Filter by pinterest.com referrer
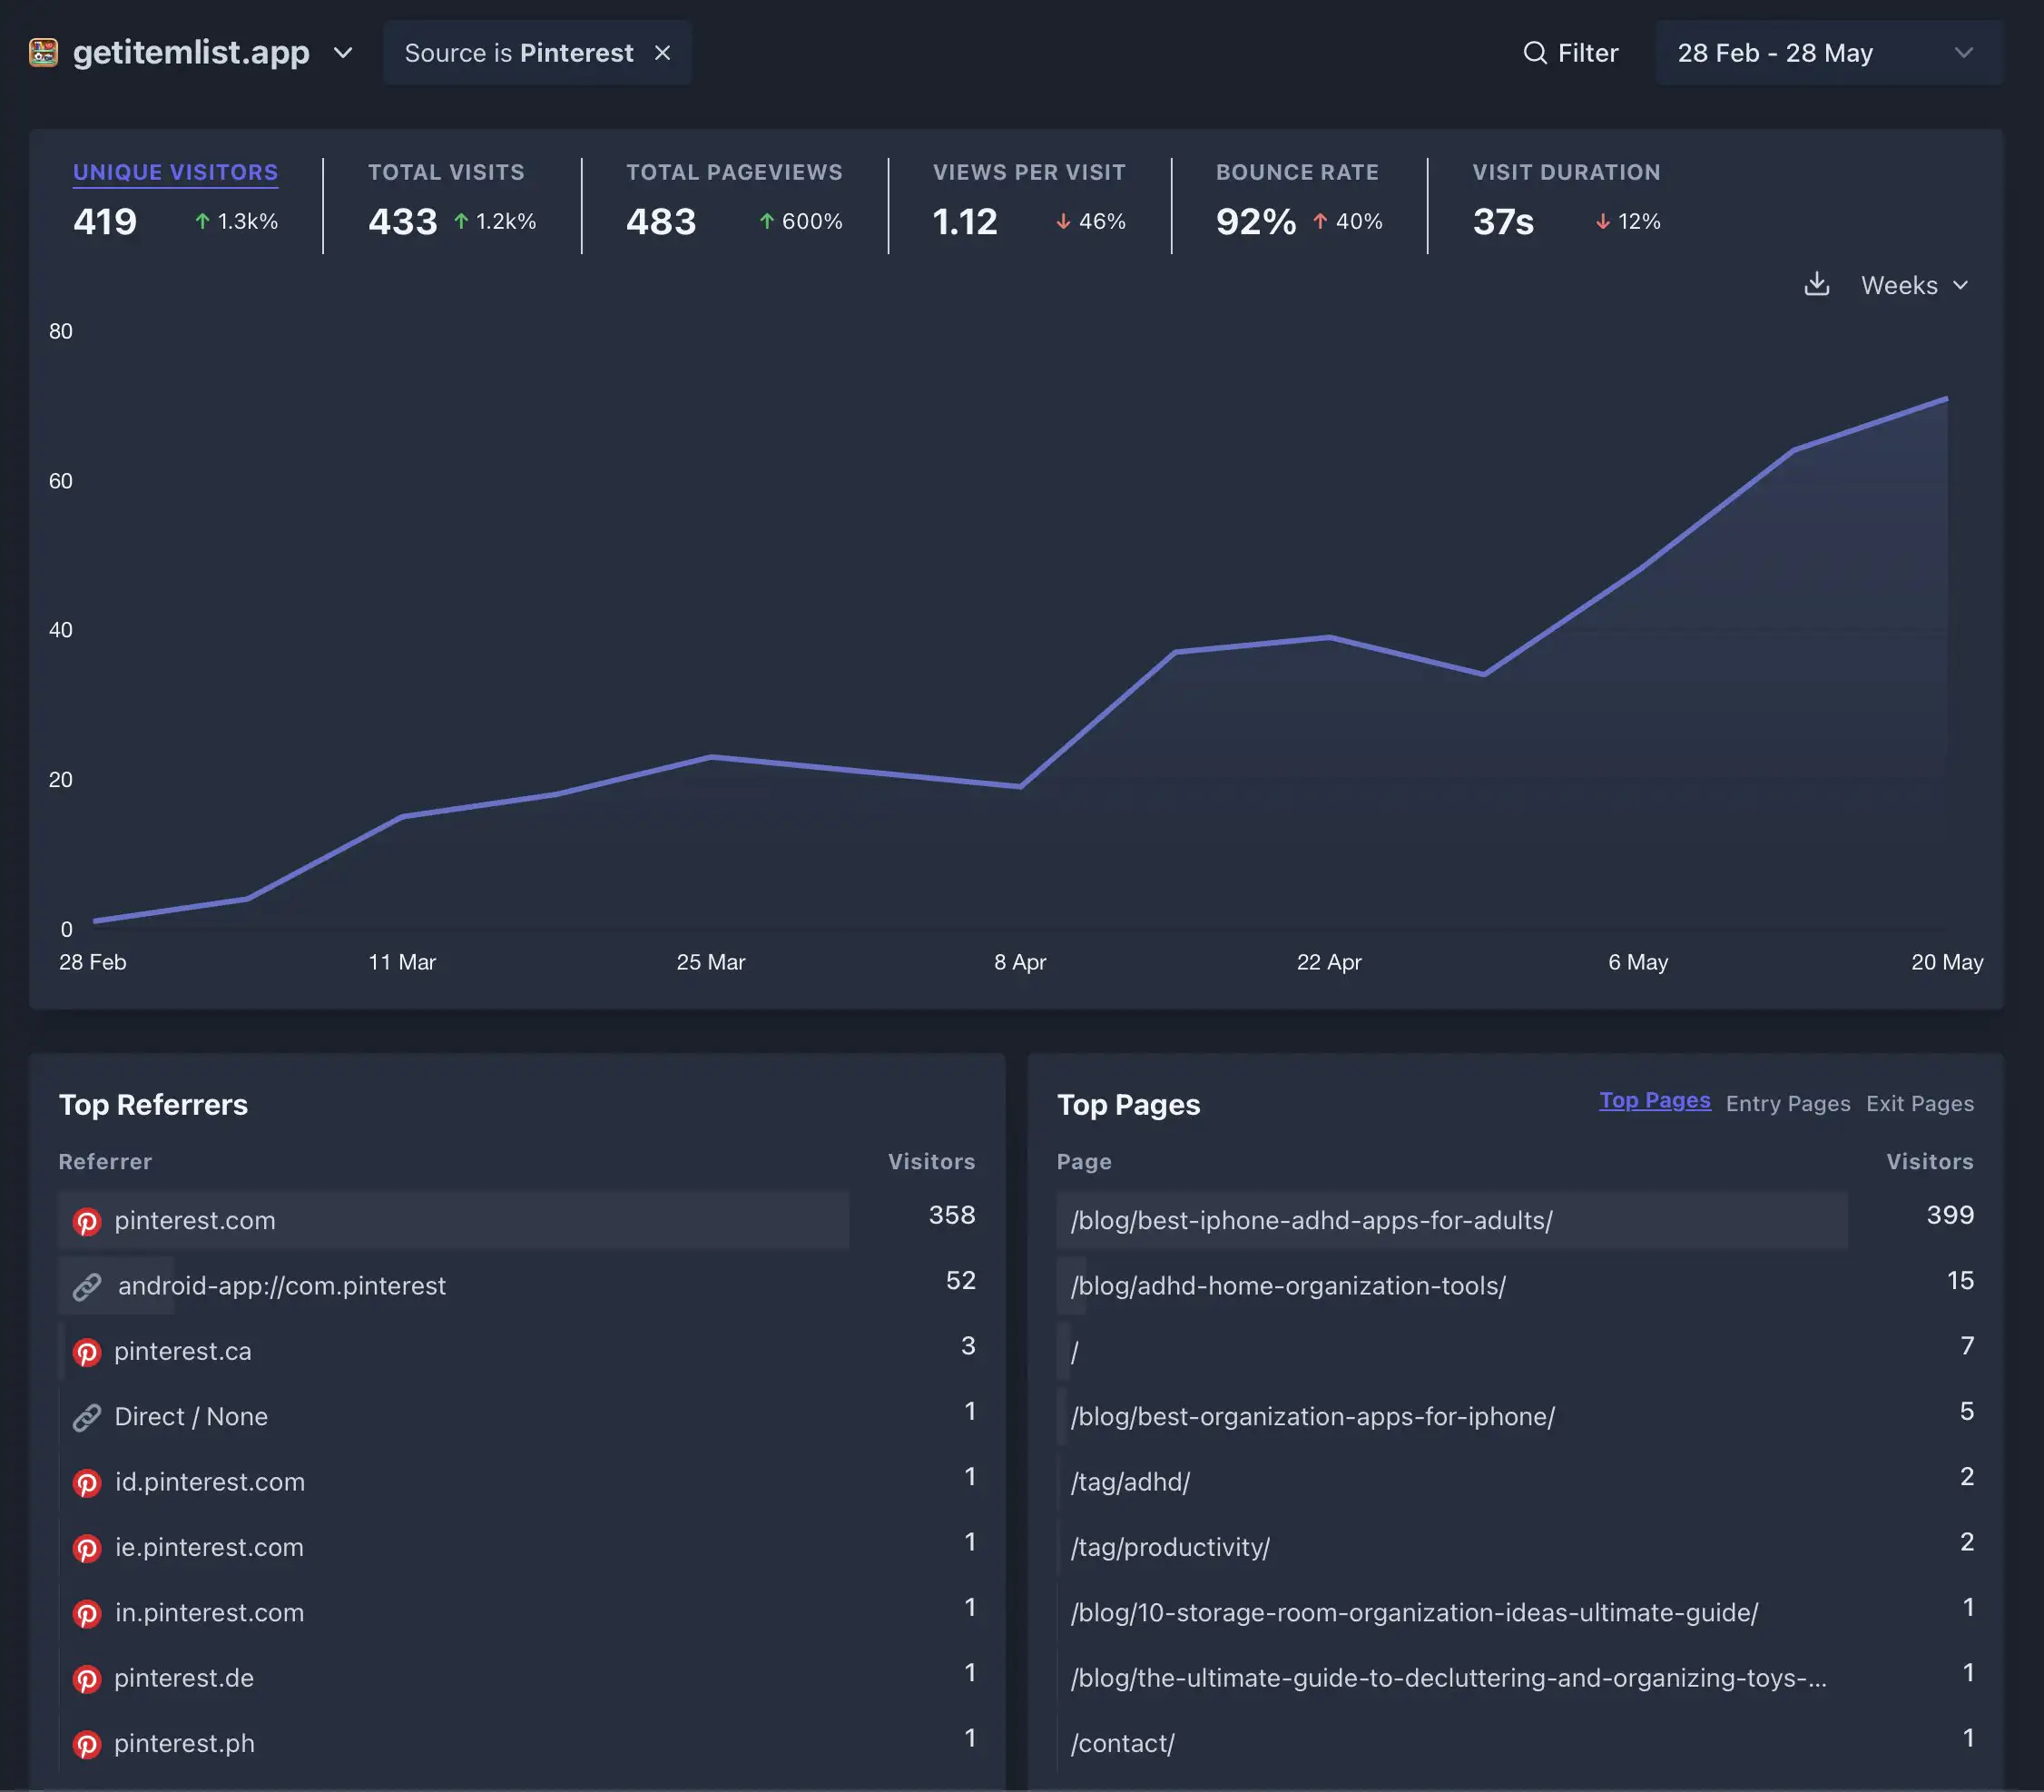 194,1220
